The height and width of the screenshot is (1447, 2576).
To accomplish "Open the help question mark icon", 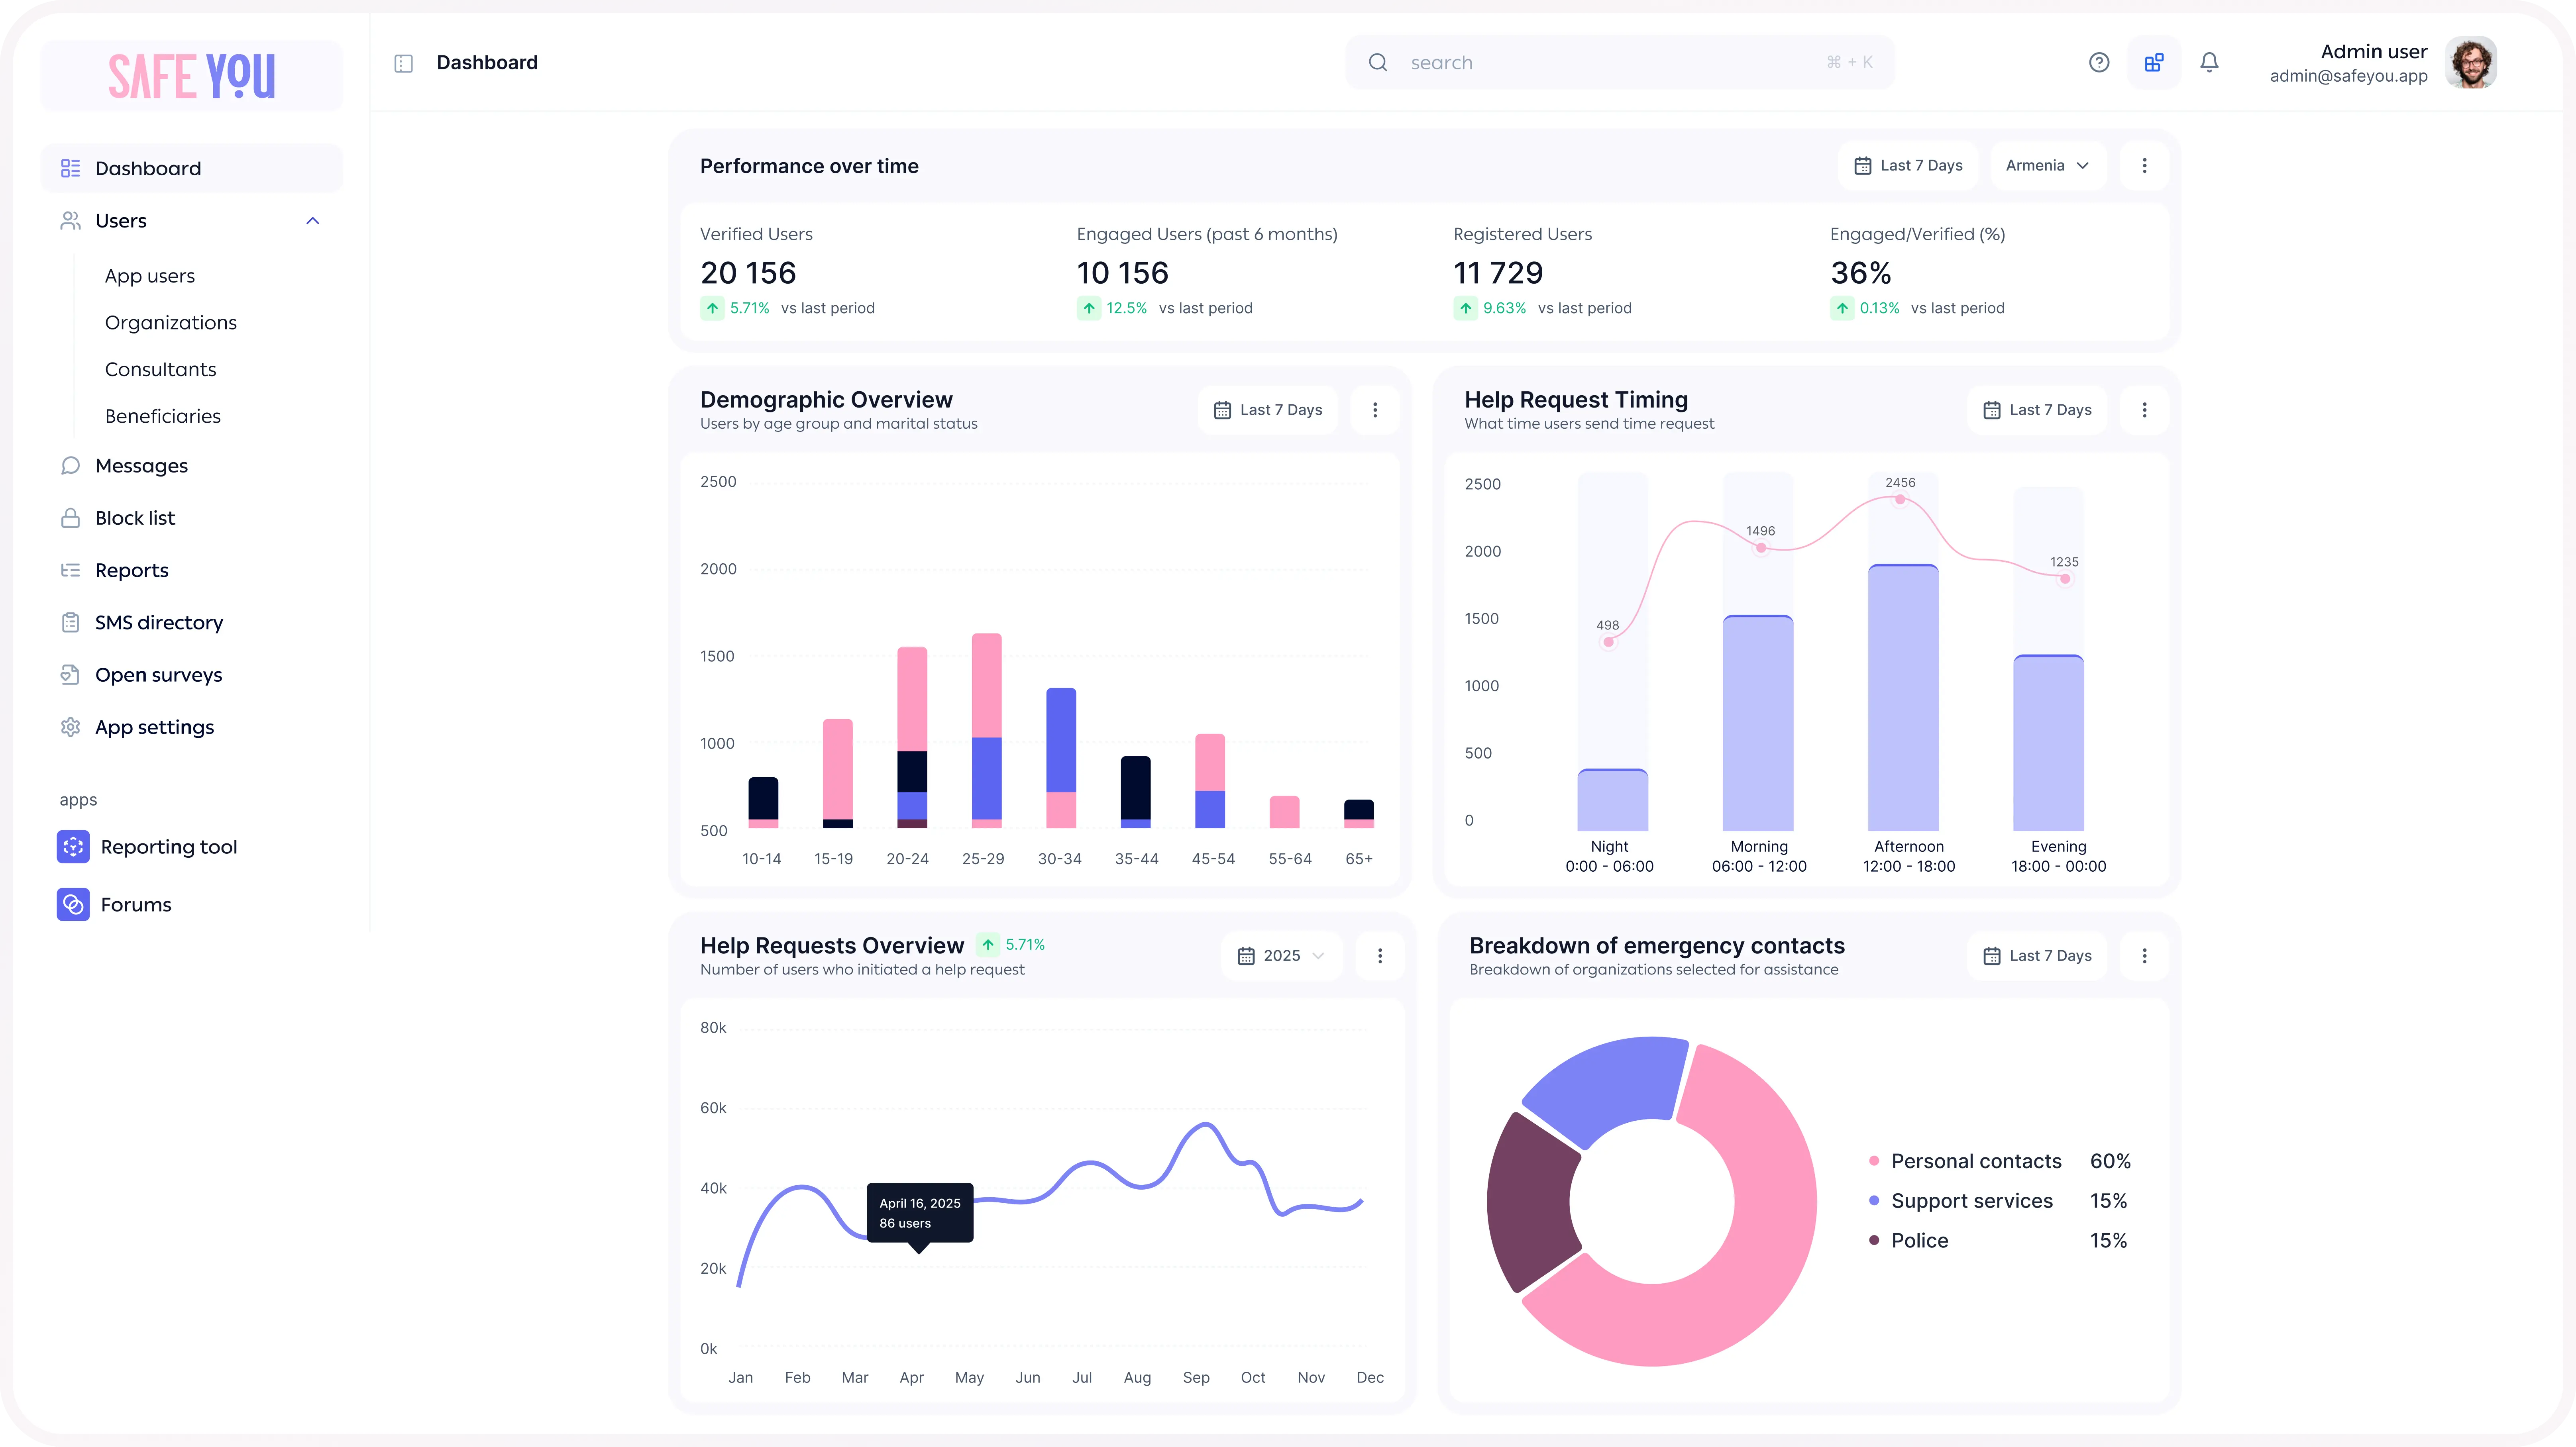I will pos(2099,62).
